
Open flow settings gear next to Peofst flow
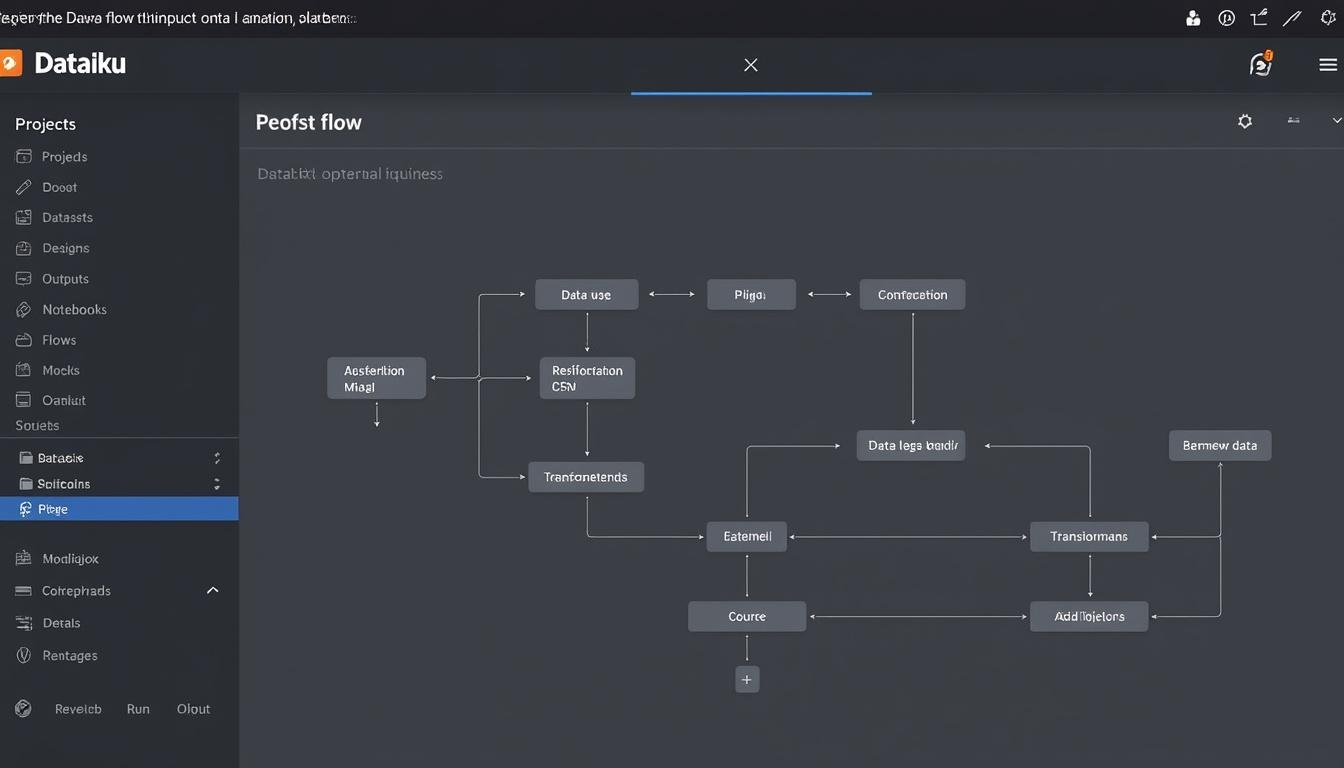[1245, 121]
